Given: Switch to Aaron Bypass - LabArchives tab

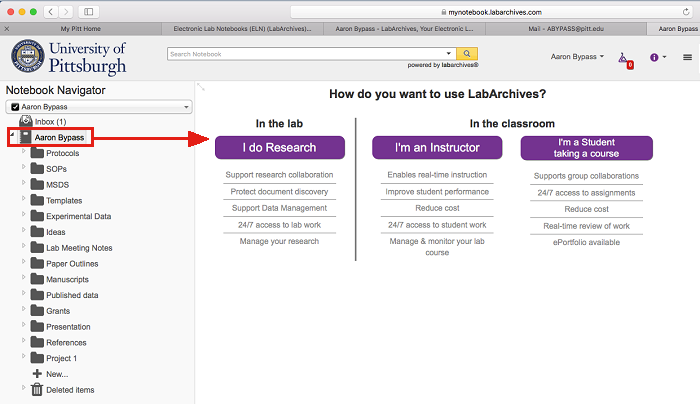Looking at the screenshot, I should click(x=404, y=29).
